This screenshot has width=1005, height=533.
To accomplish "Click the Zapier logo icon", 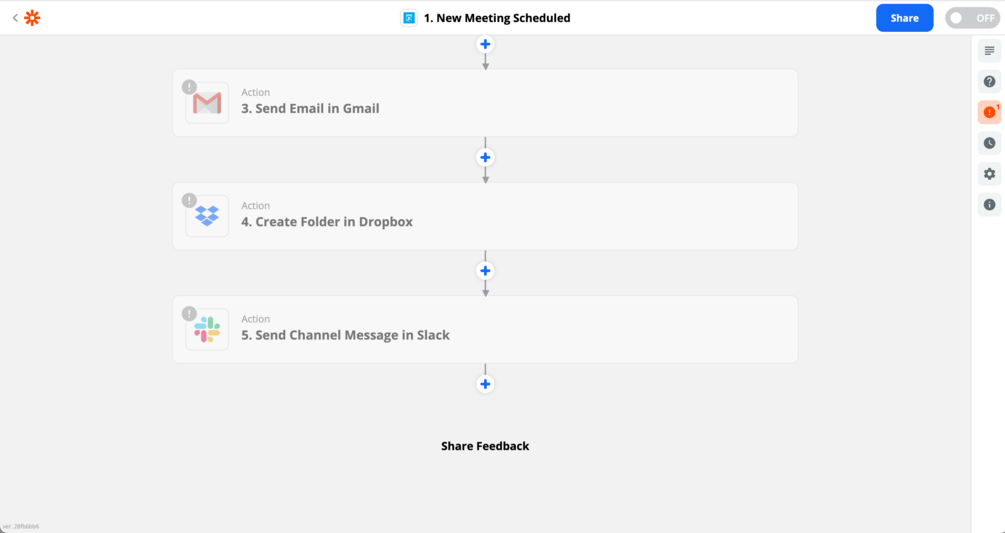I will point(32,18).
